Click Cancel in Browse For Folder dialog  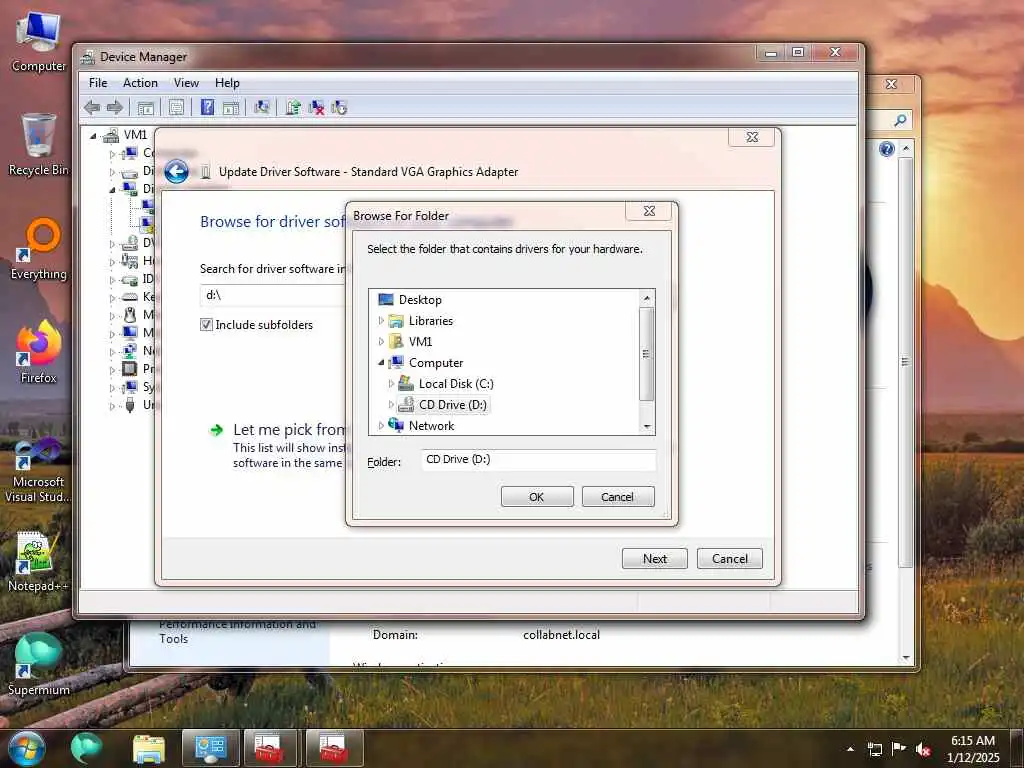click(617, 496)
